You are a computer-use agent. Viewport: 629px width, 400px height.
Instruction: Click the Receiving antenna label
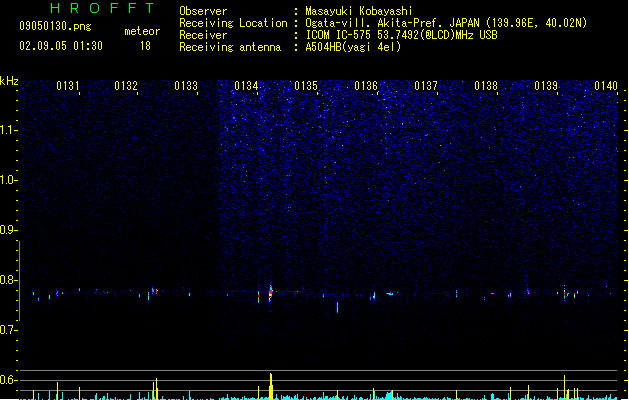[x=230, y=47]
